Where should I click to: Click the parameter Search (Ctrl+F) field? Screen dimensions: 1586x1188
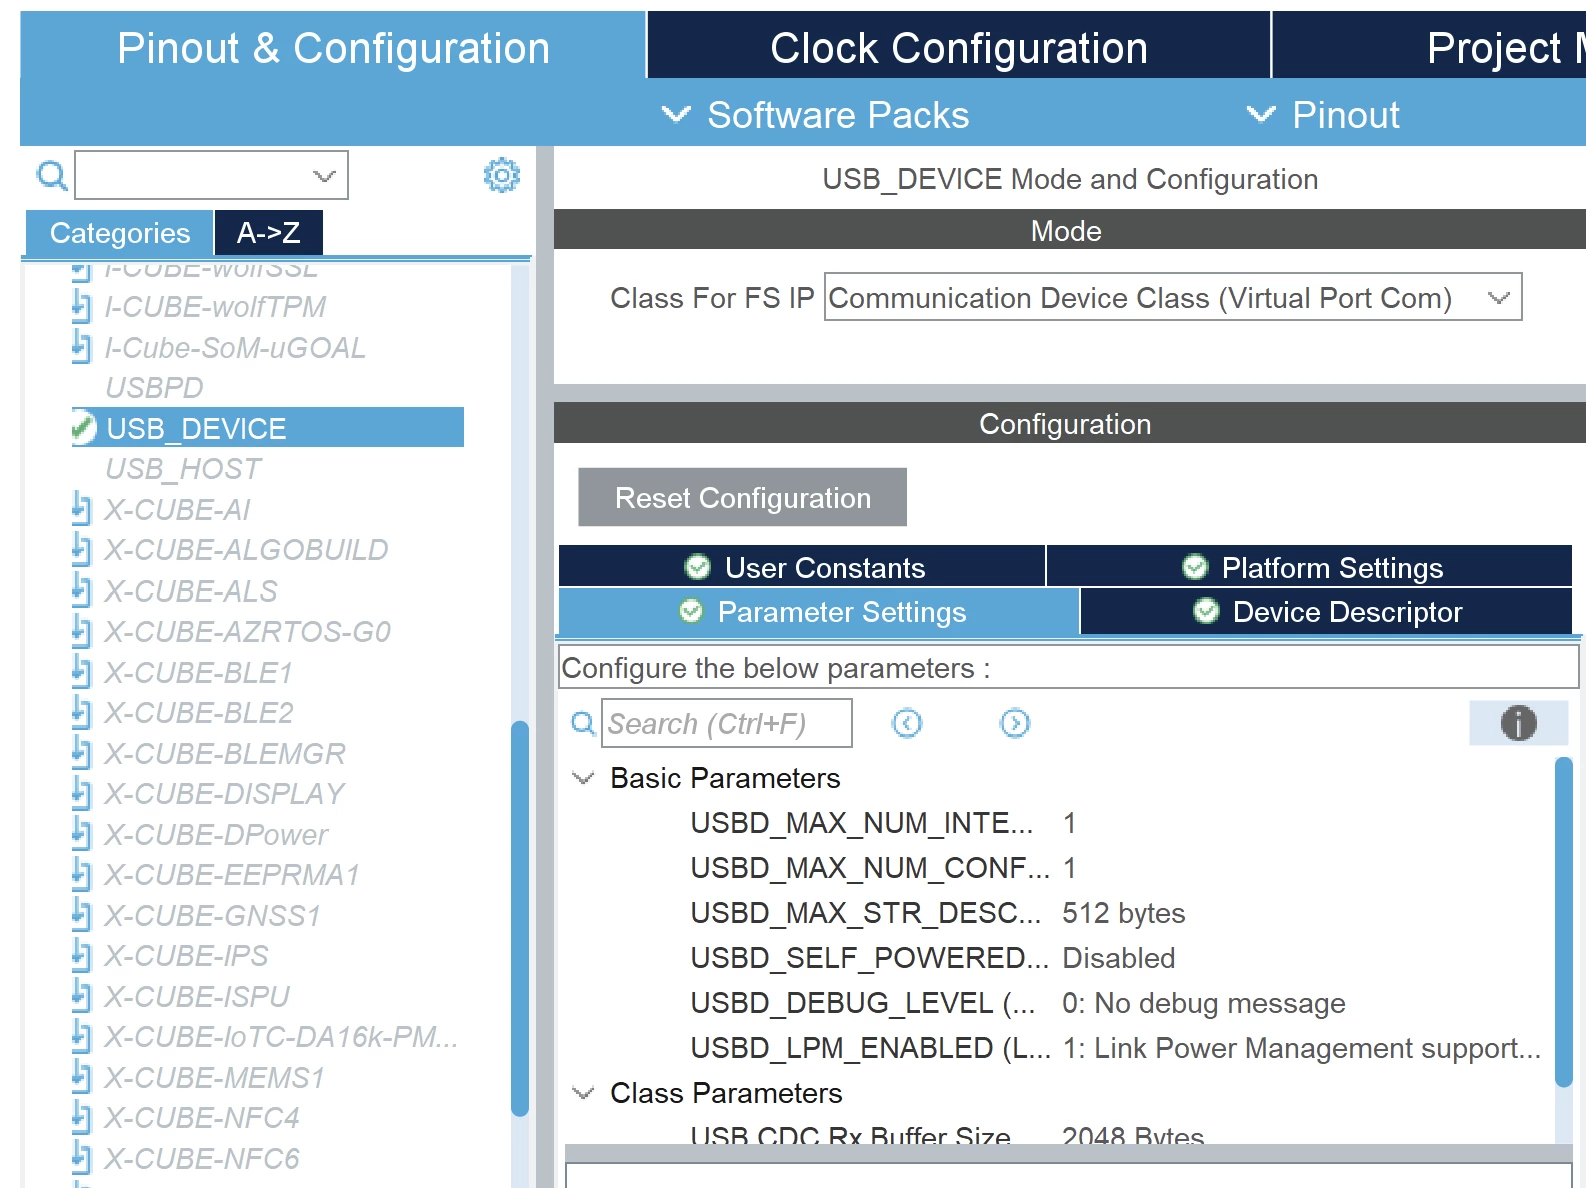click(x=727, y=723)
